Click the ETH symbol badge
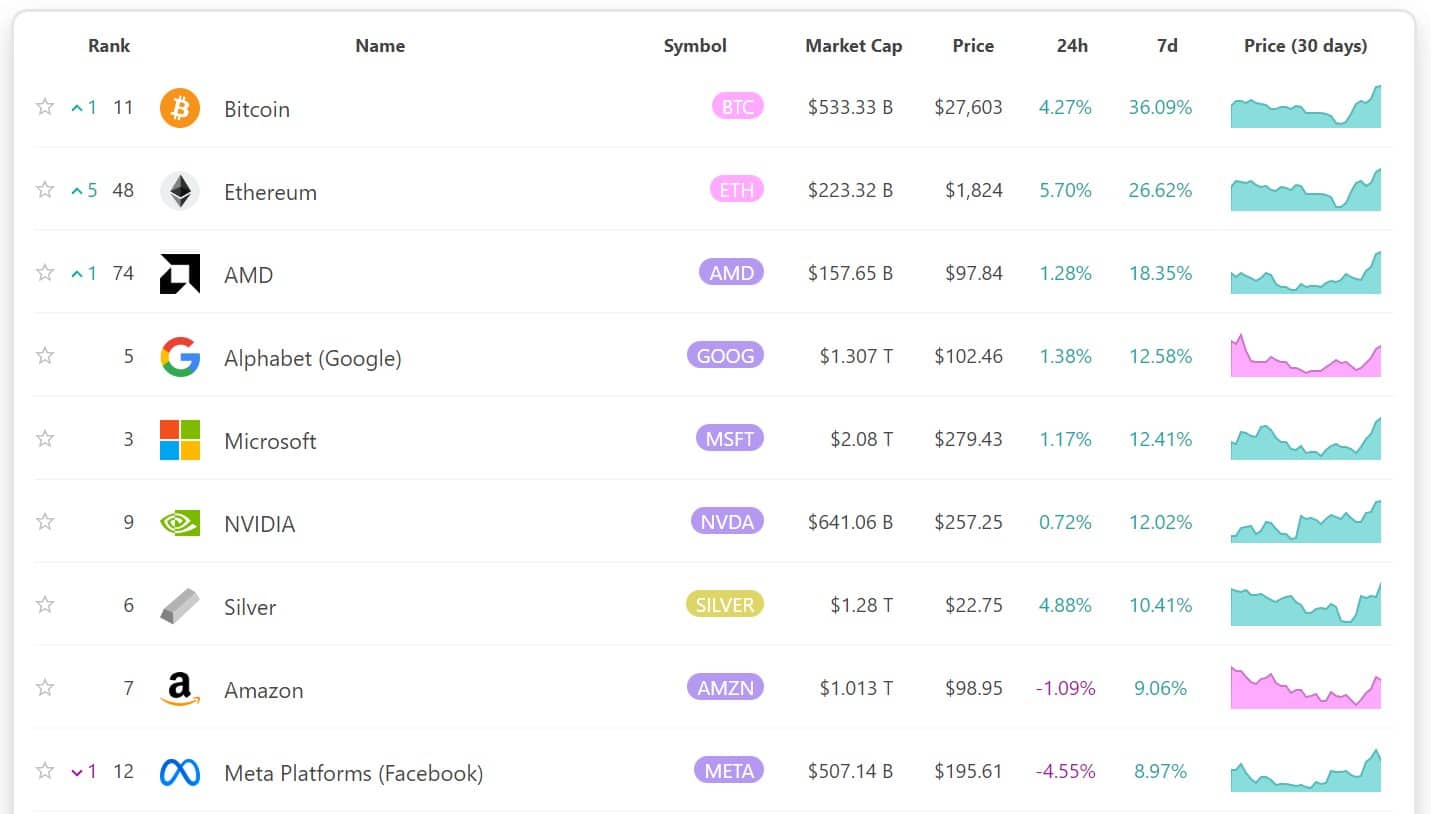 tap(737, 189)
